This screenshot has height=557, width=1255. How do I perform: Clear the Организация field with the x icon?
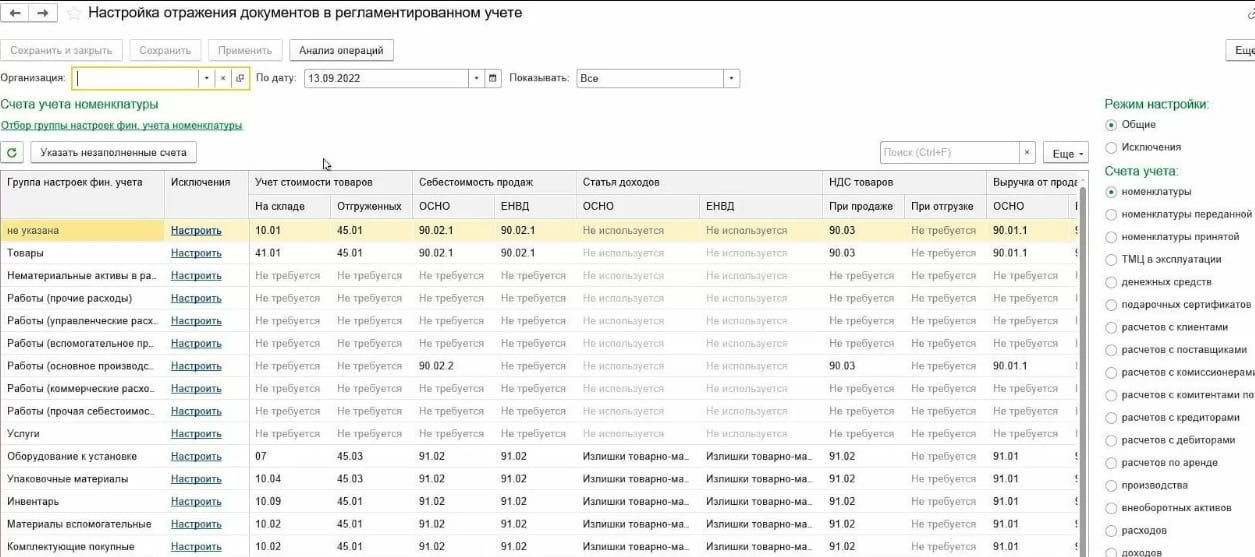tap(224, 78)
